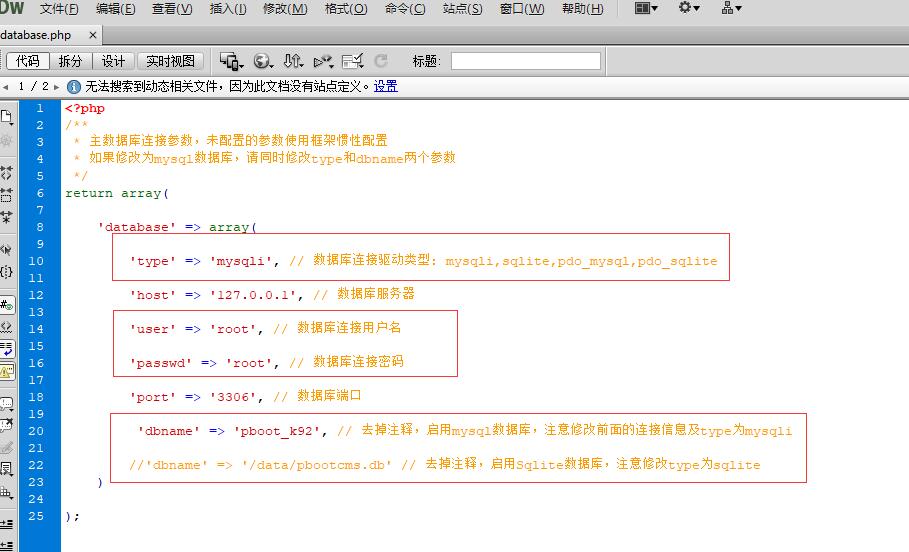Click the balance braces {i} icon
Viewport: 909px width, 552px height.
[x=7, y=271]
